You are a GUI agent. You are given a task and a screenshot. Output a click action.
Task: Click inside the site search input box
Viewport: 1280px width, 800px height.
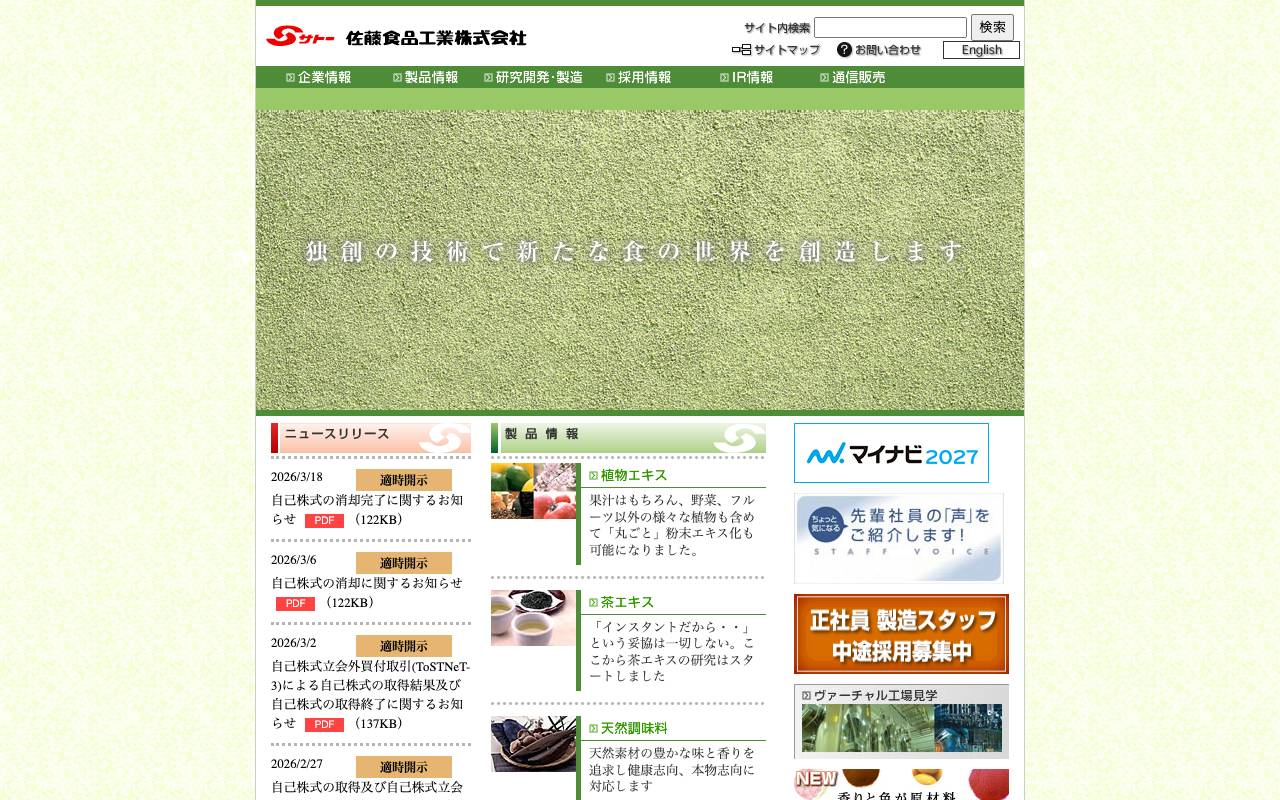(889, 27)
